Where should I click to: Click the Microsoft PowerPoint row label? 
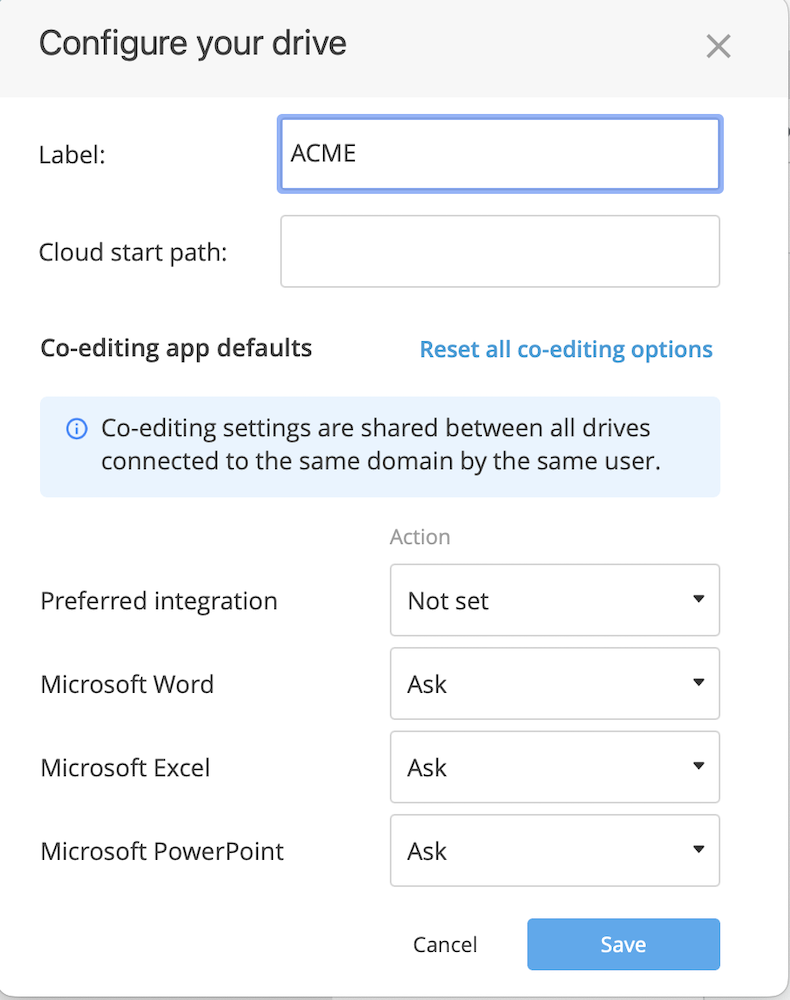click(162, 851)
